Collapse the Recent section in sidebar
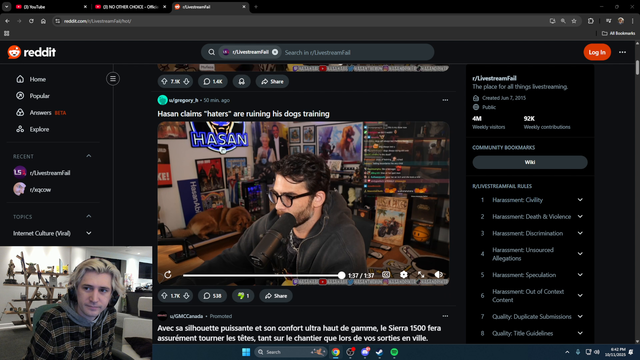This screenshot has height=360, width=640. 89,156
